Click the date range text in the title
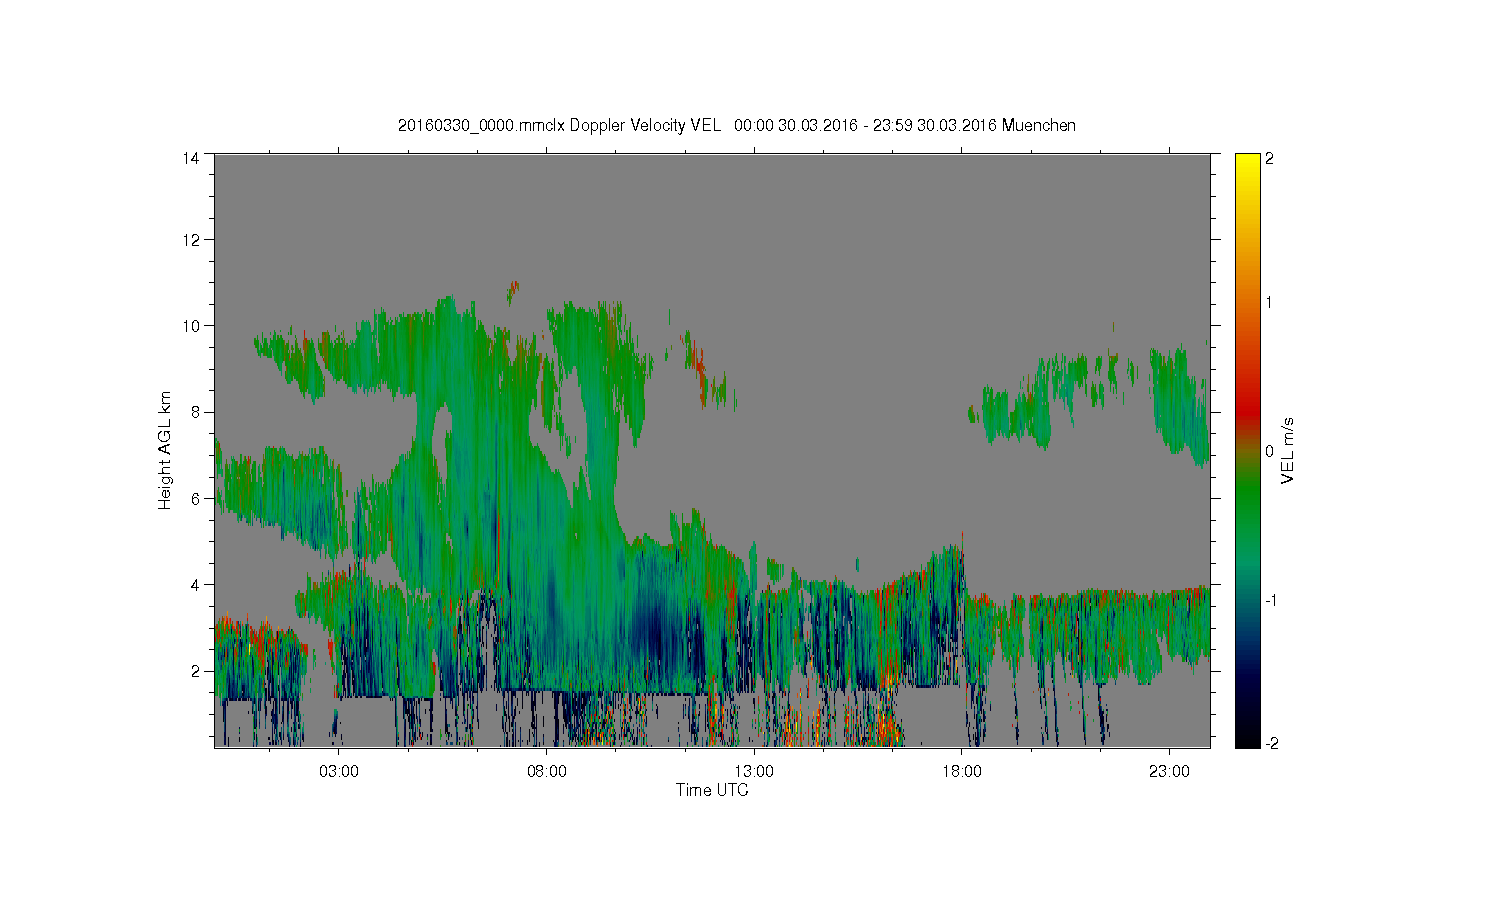Viewport: 1500px width, 900px height. [865, 125]
